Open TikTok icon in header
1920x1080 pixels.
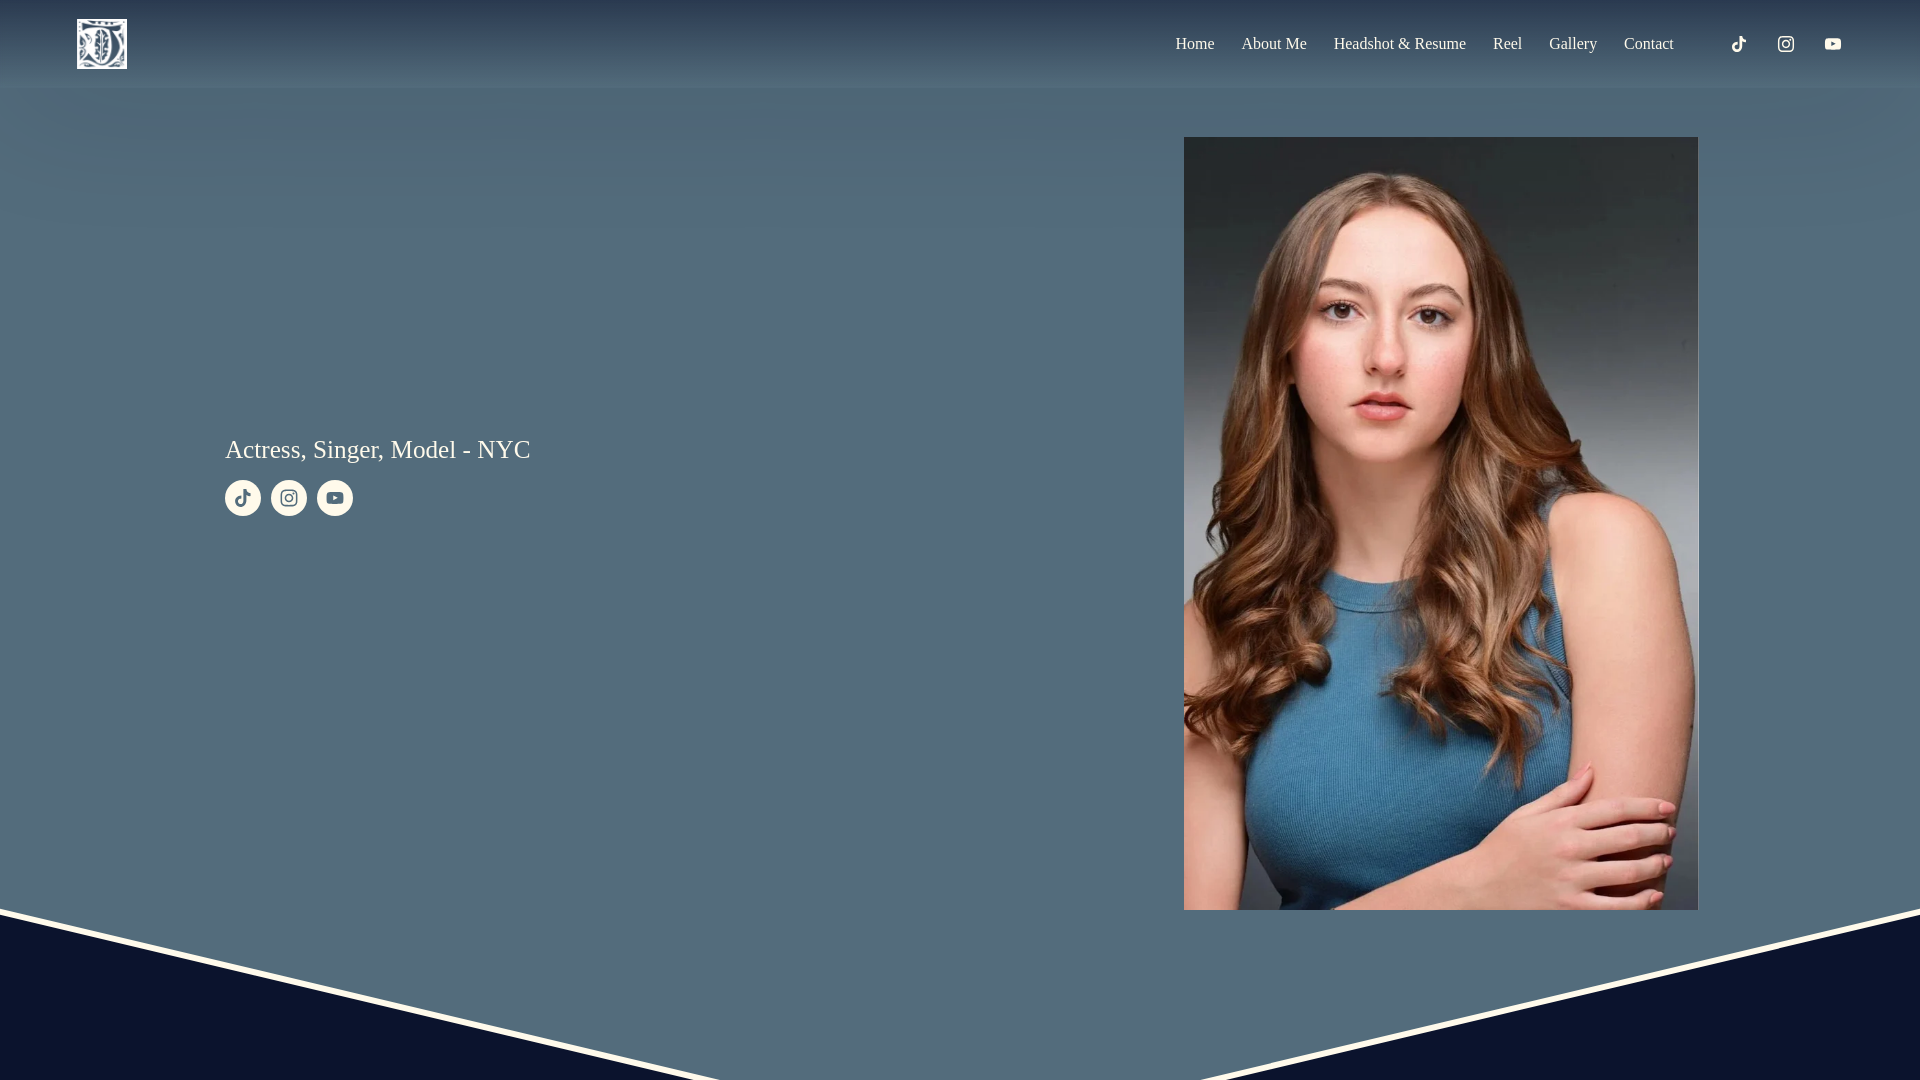coord(1739,44)
